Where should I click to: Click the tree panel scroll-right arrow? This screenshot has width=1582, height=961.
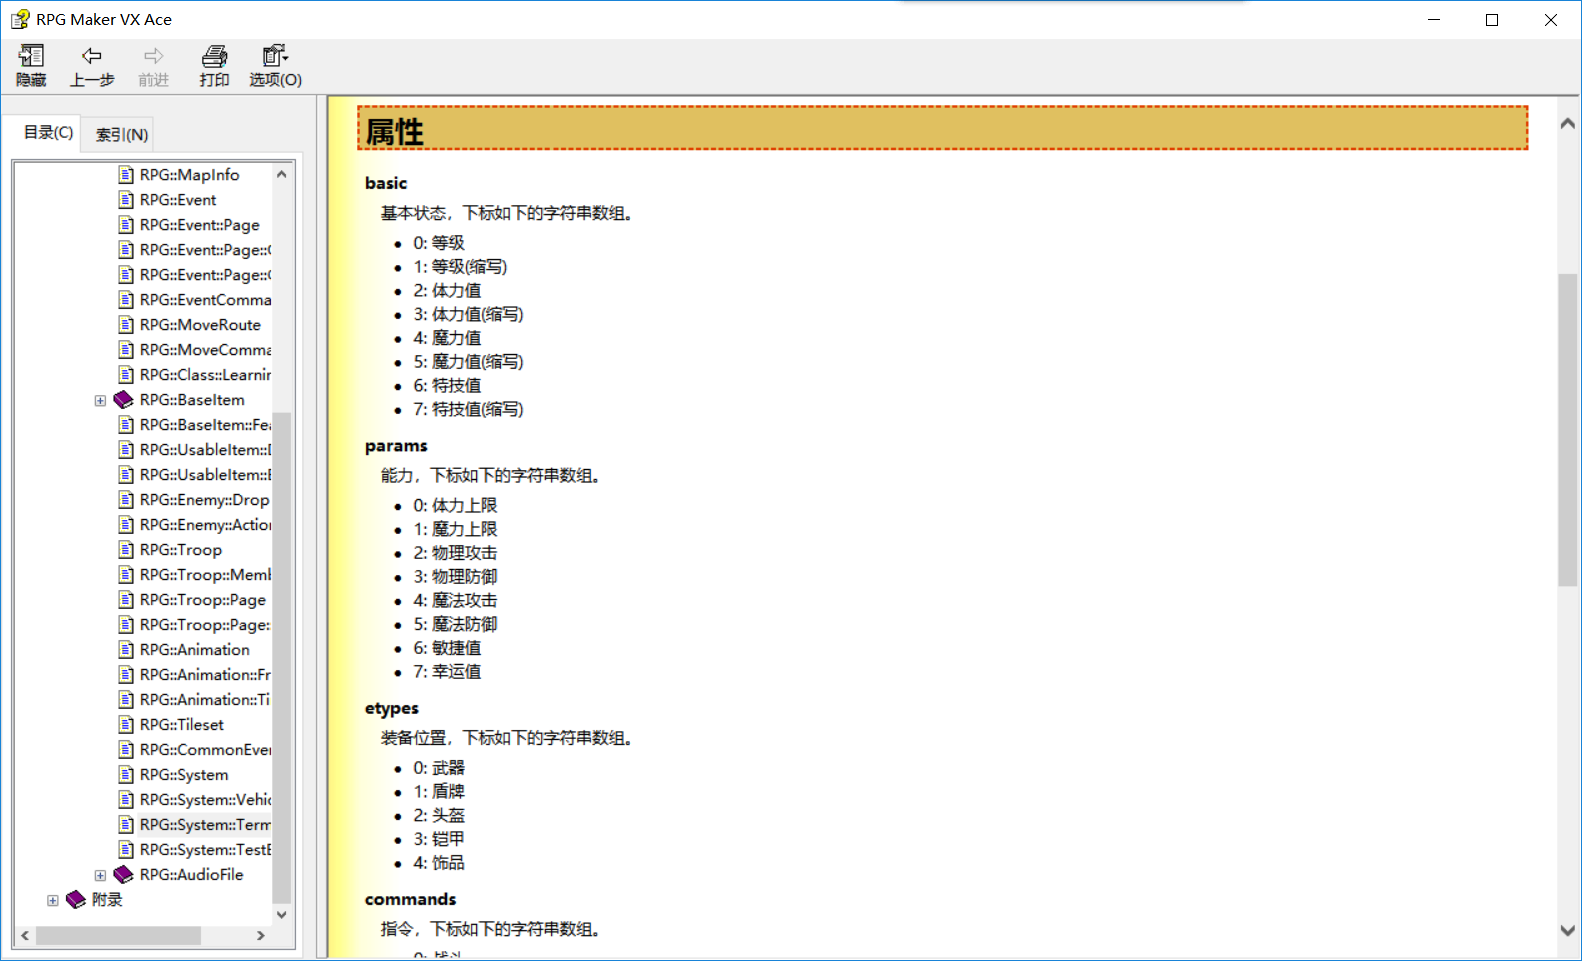(x=261, y=936)
